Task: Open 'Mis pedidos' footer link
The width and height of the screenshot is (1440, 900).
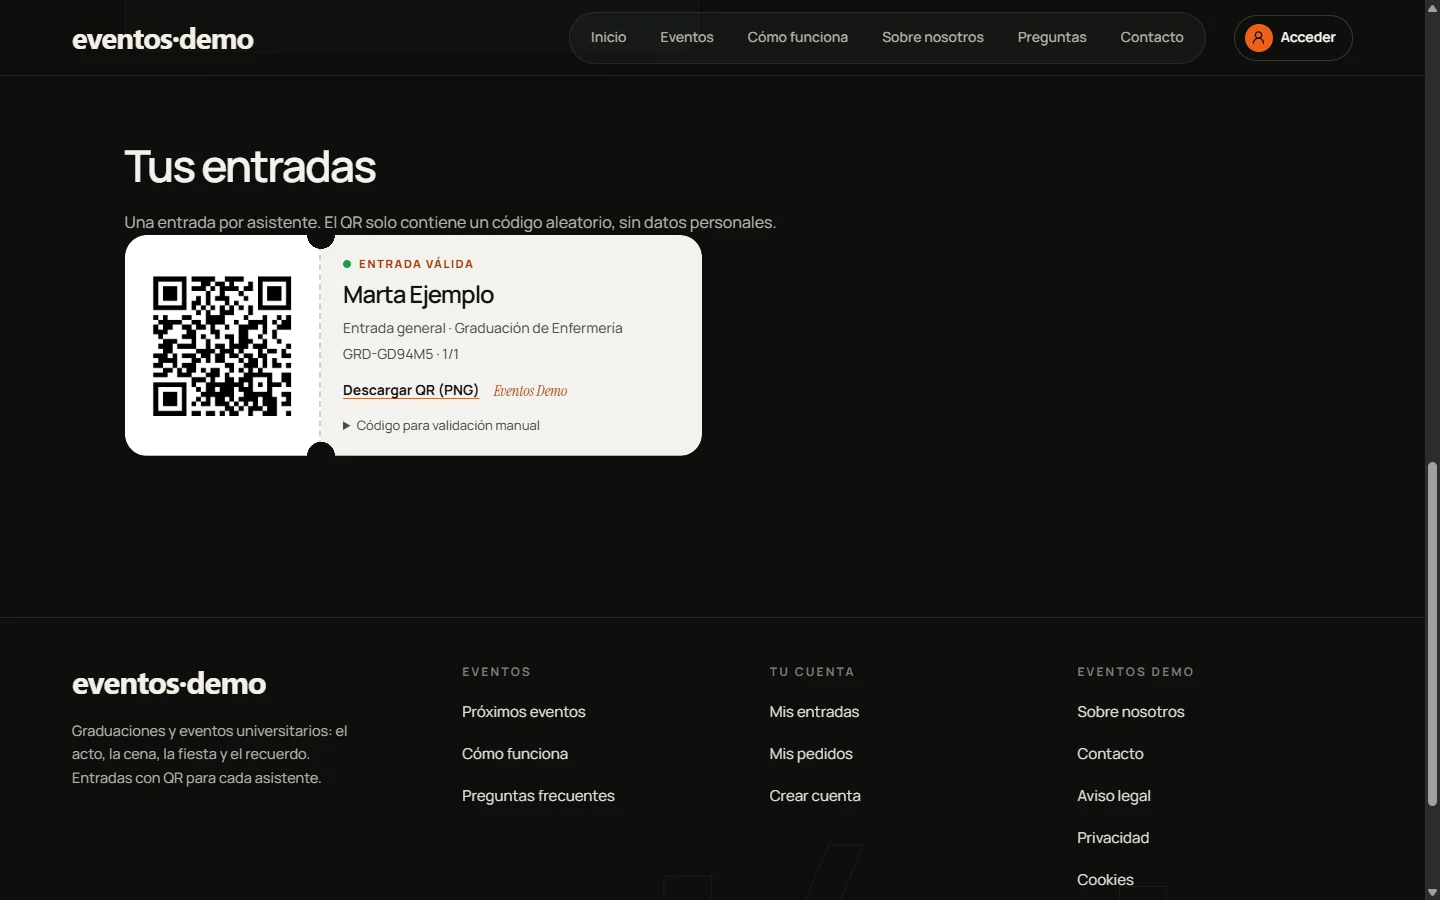Action: click(811, 754)
